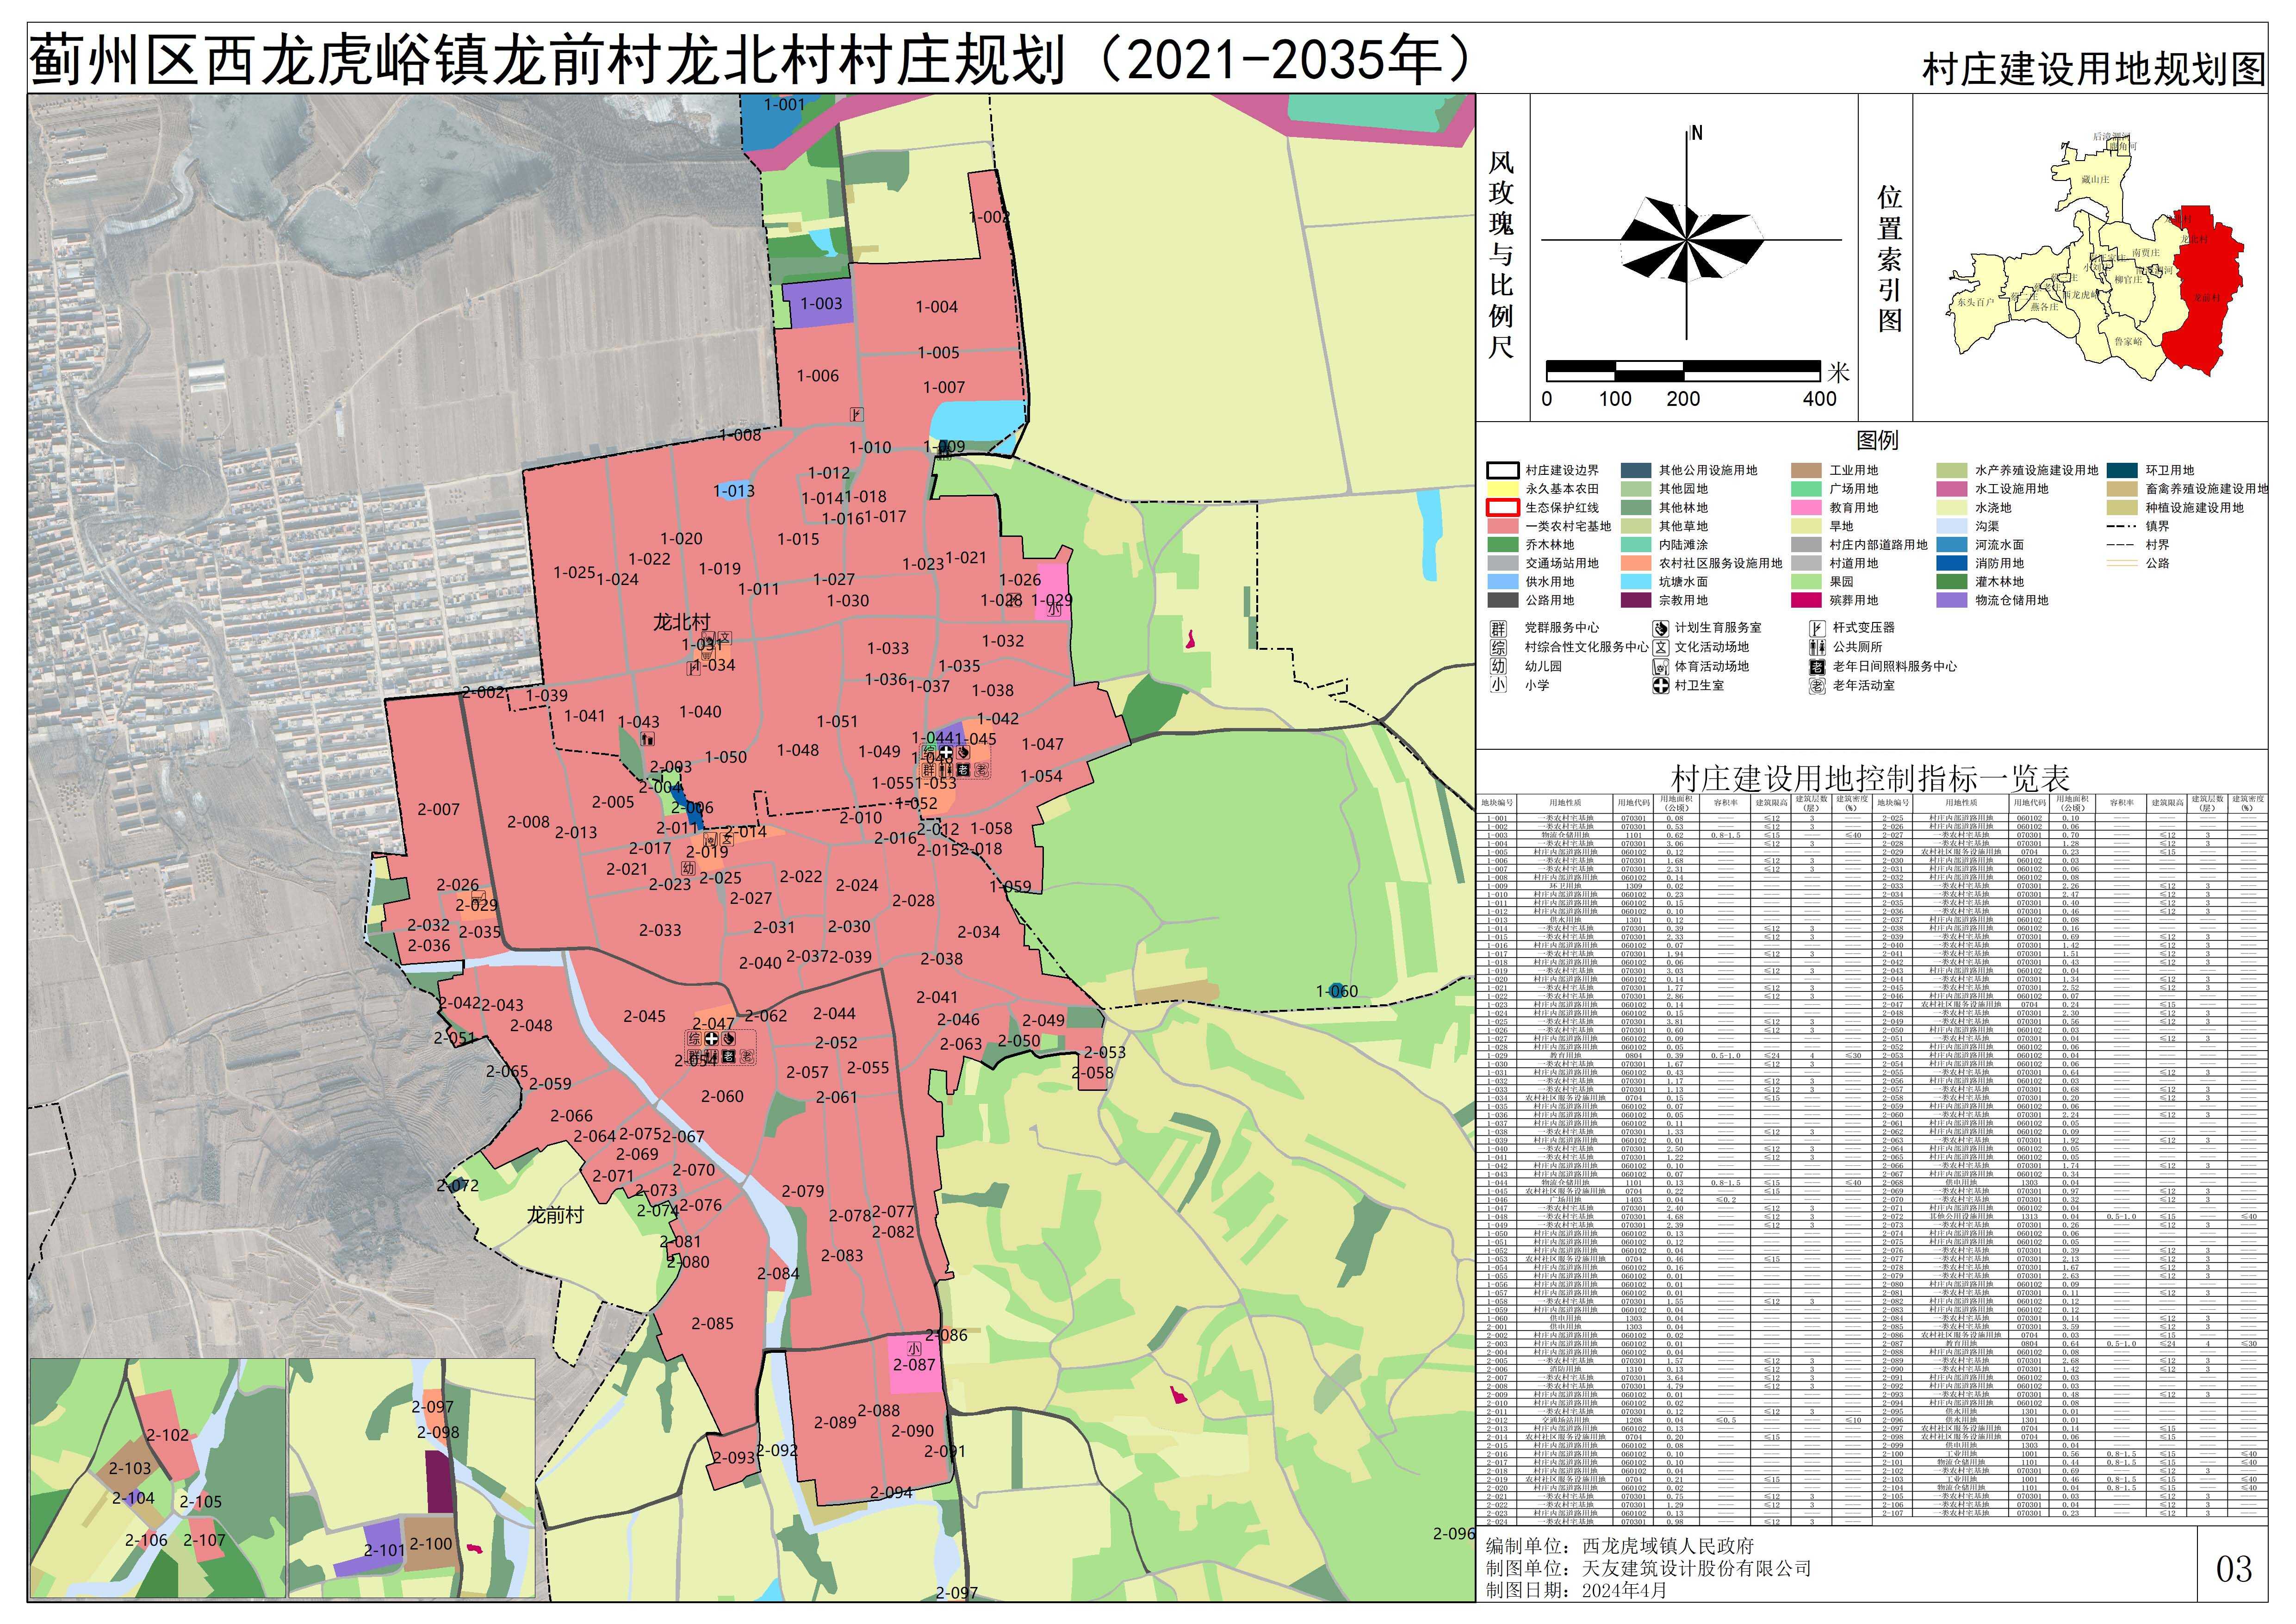Click the 公共厕所 restroom legend icon
This screenshot has width=2296, height=1624.
point(1817,647)
